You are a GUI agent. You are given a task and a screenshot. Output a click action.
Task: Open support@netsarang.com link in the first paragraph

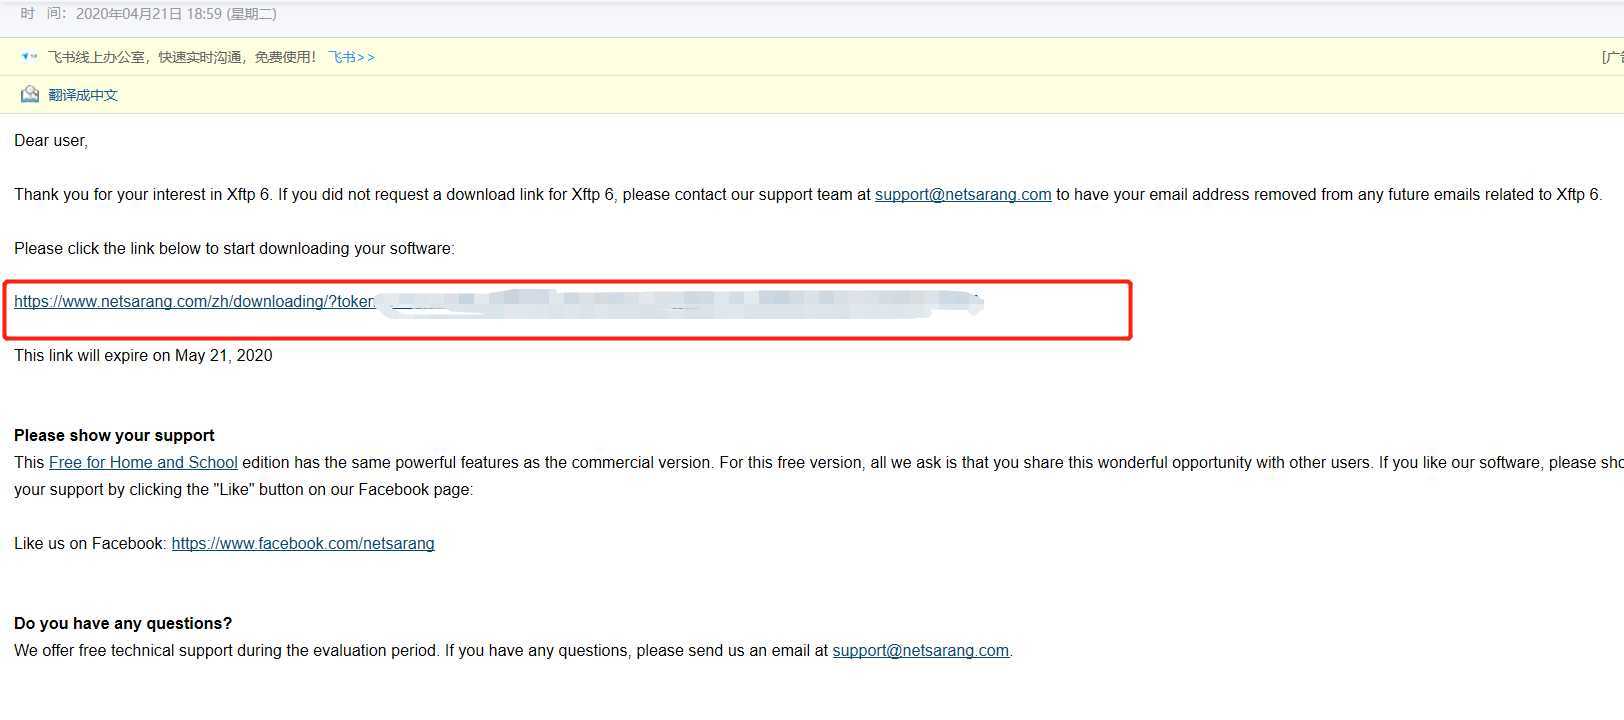(x=963, y=194)
